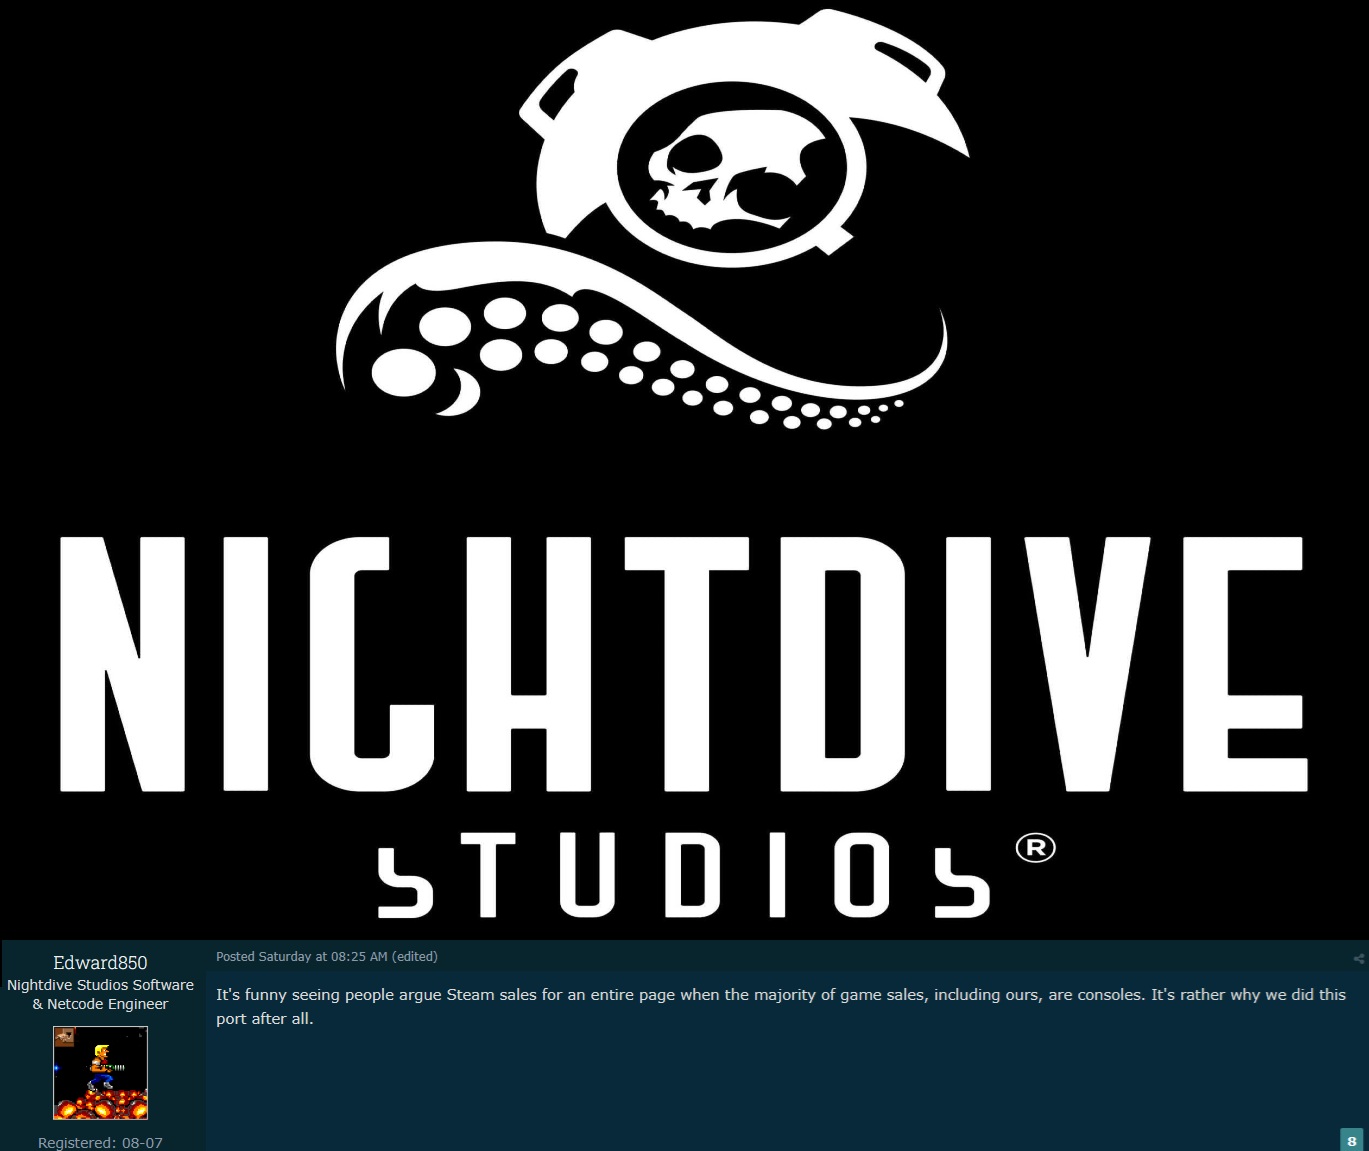The width and height of the screenshot is (1369, 1151).
Task: Click the Nightdive Studios logo image
Action: [684, 468]
